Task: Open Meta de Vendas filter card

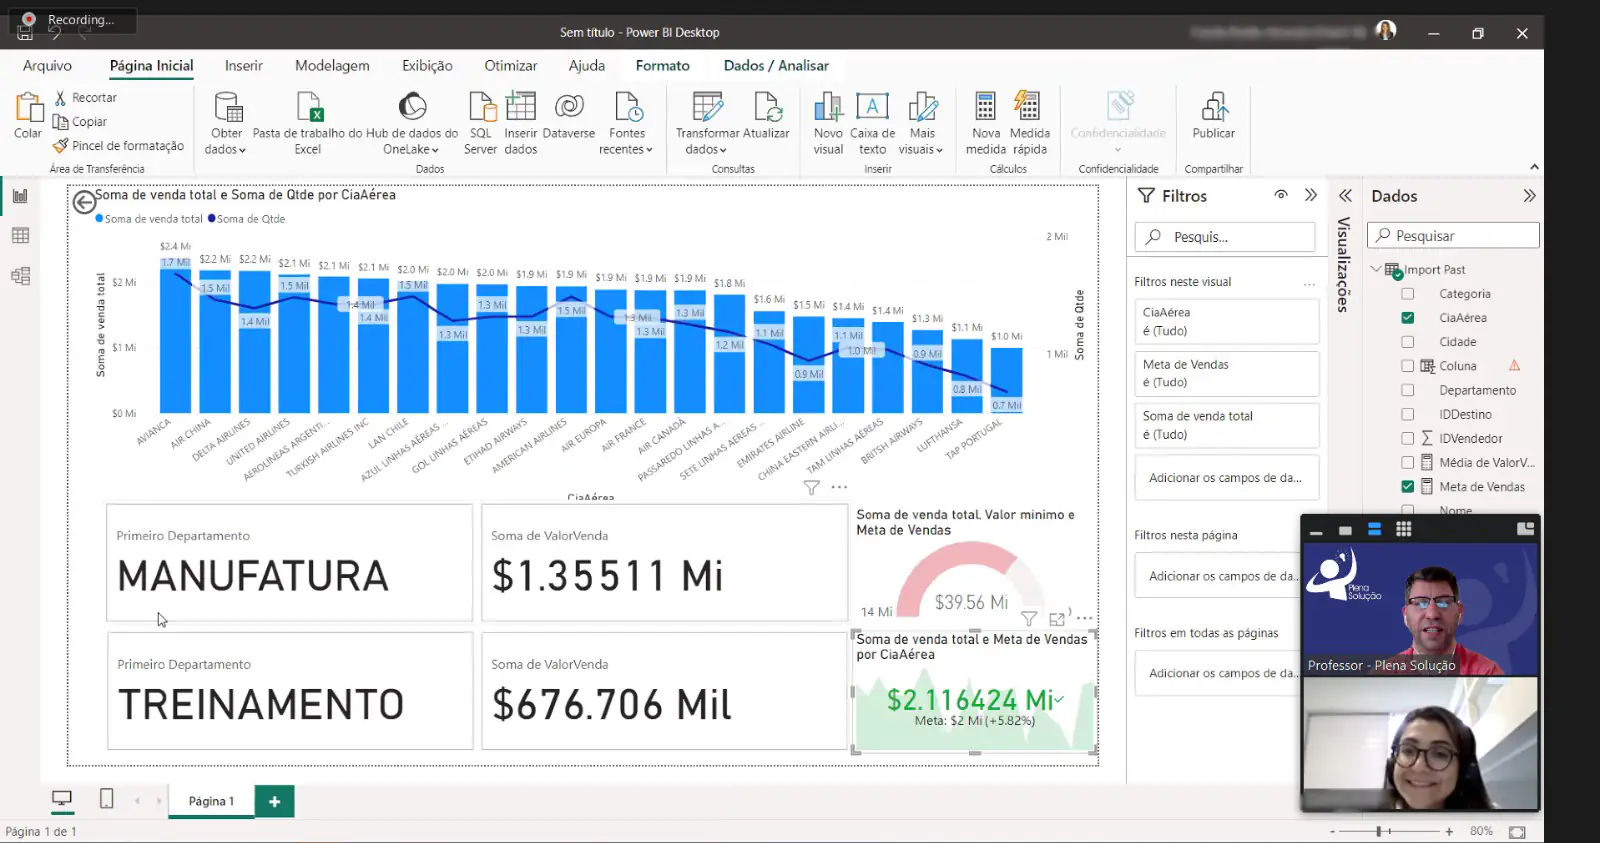Action: [1227, 373]
